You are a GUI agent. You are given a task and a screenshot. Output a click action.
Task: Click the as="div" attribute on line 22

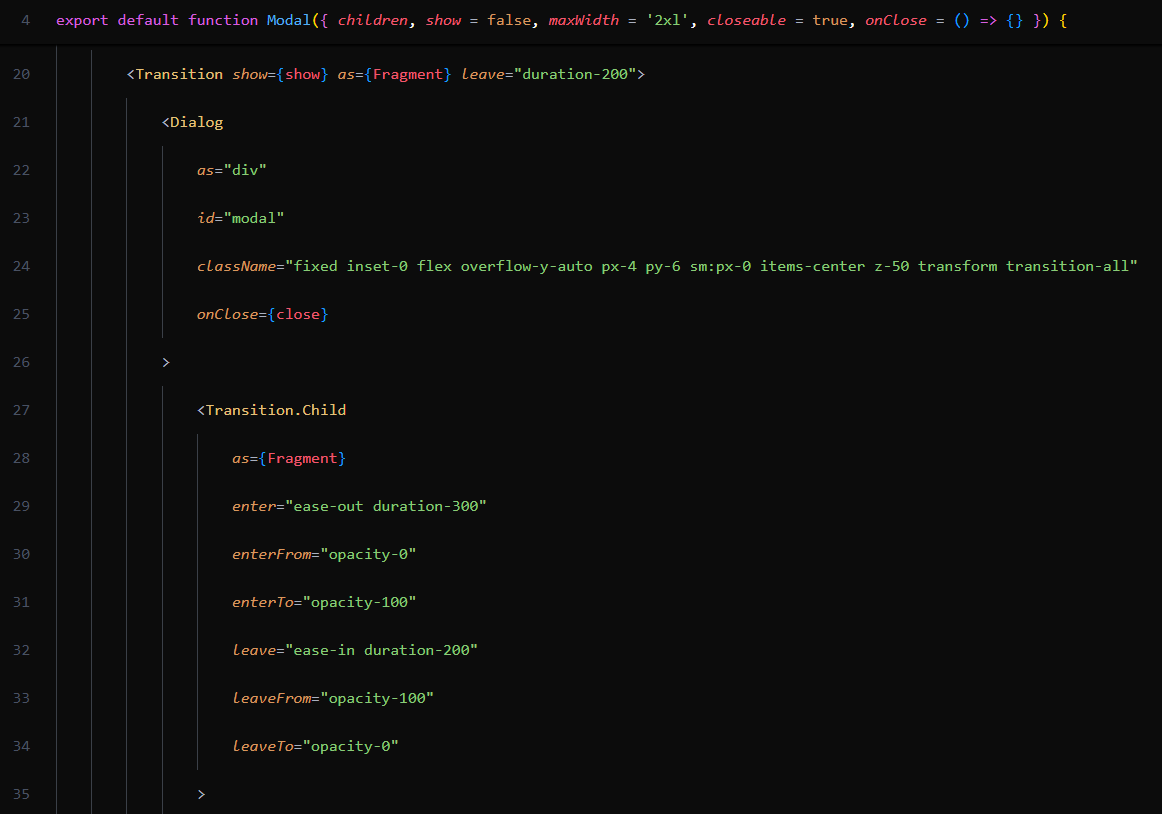coord(232,171)
